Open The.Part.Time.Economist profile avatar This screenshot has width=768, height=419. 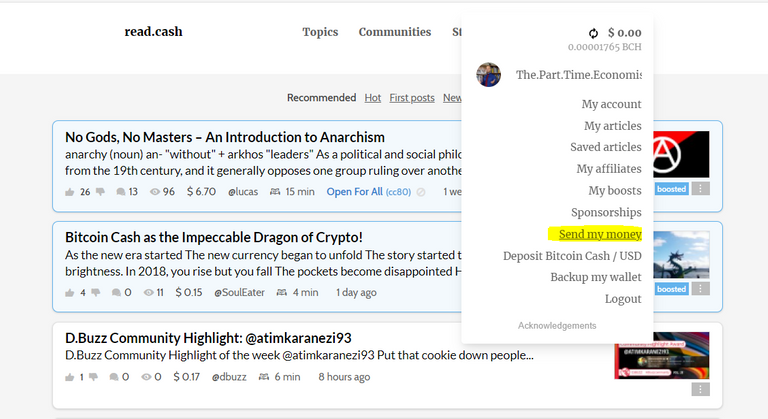(x=488, y=74)
